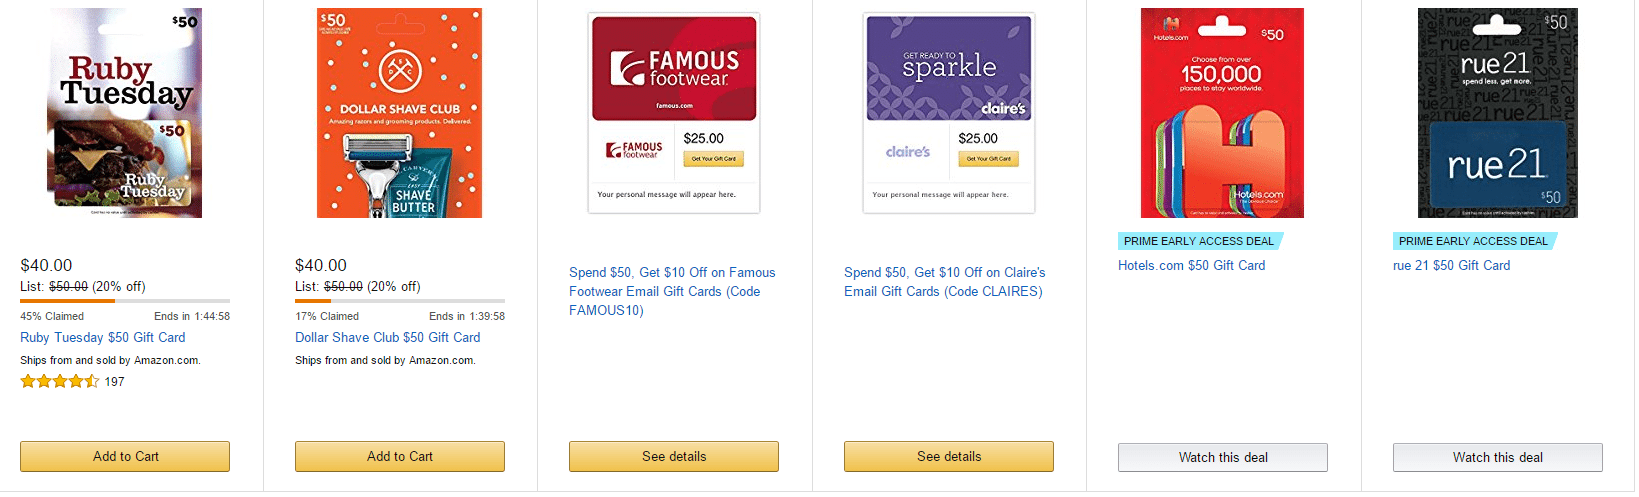1639x497 pixels.
Task: Click the Ruby Tuesday 45% claimed progress bar
Action: pyautogui.click(x=125, y=300)
